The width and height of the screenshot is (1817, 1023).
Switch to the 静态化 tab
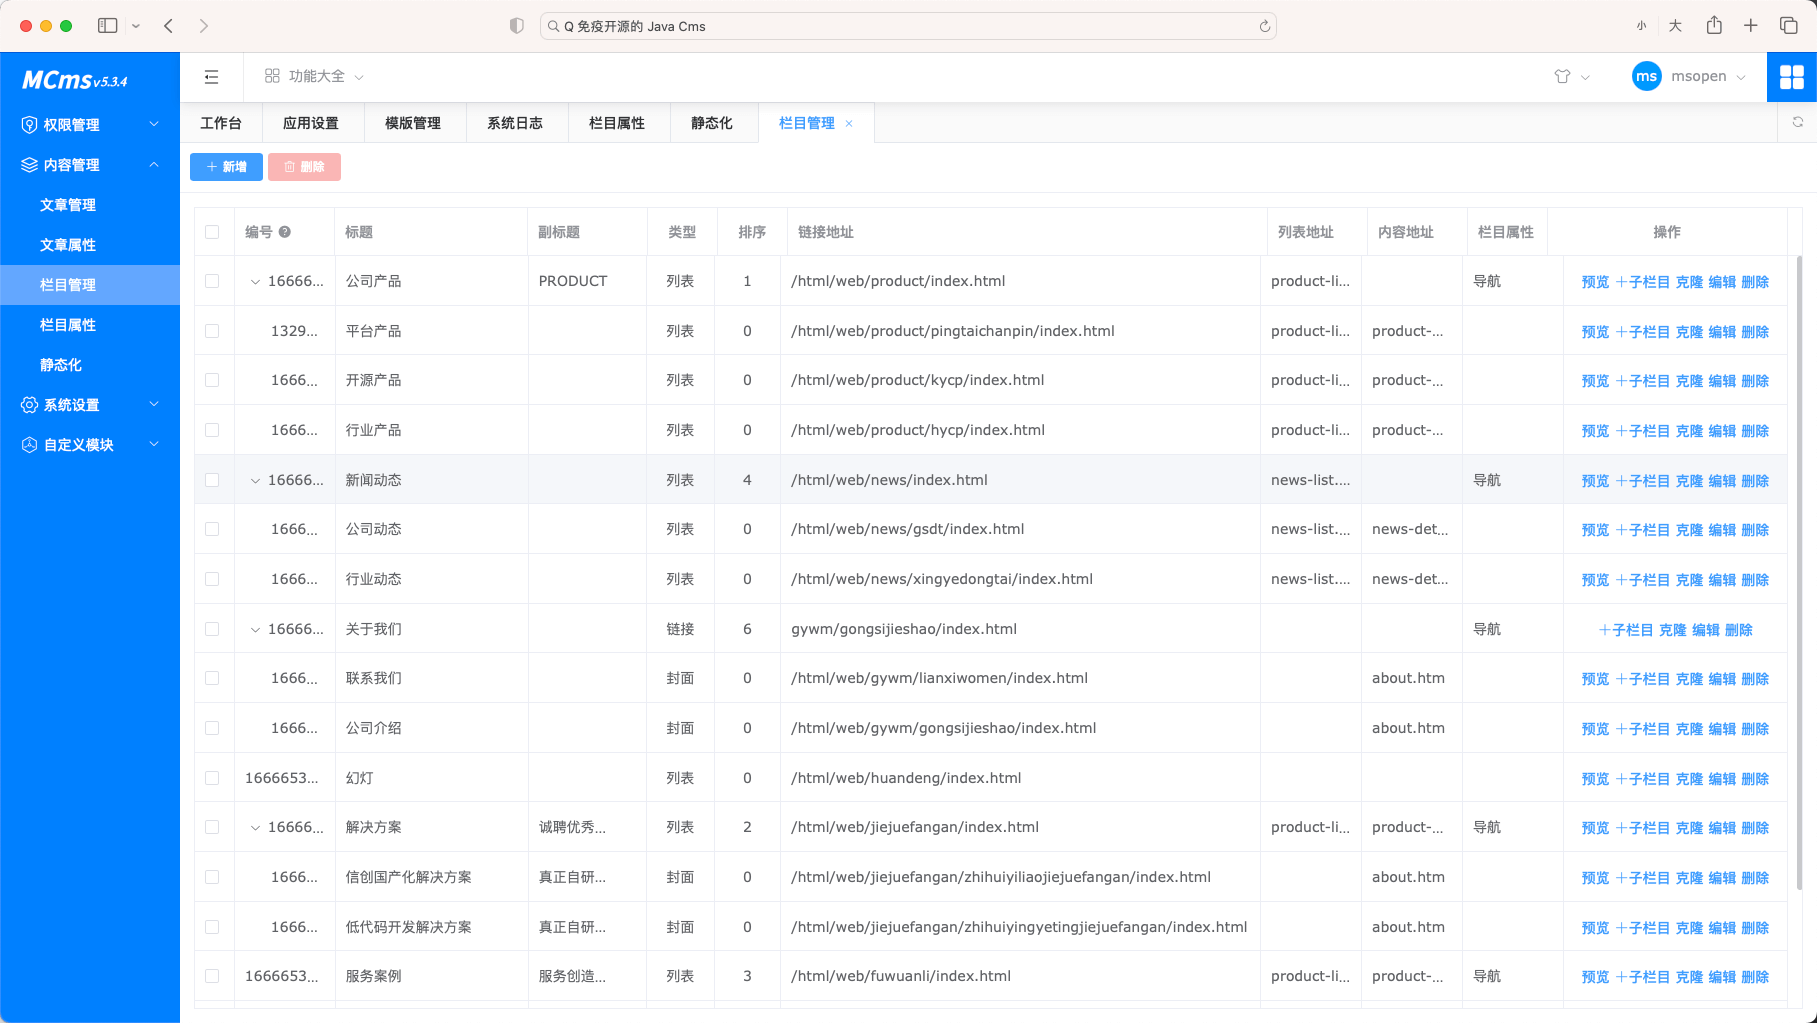click(x=711, y=122)
